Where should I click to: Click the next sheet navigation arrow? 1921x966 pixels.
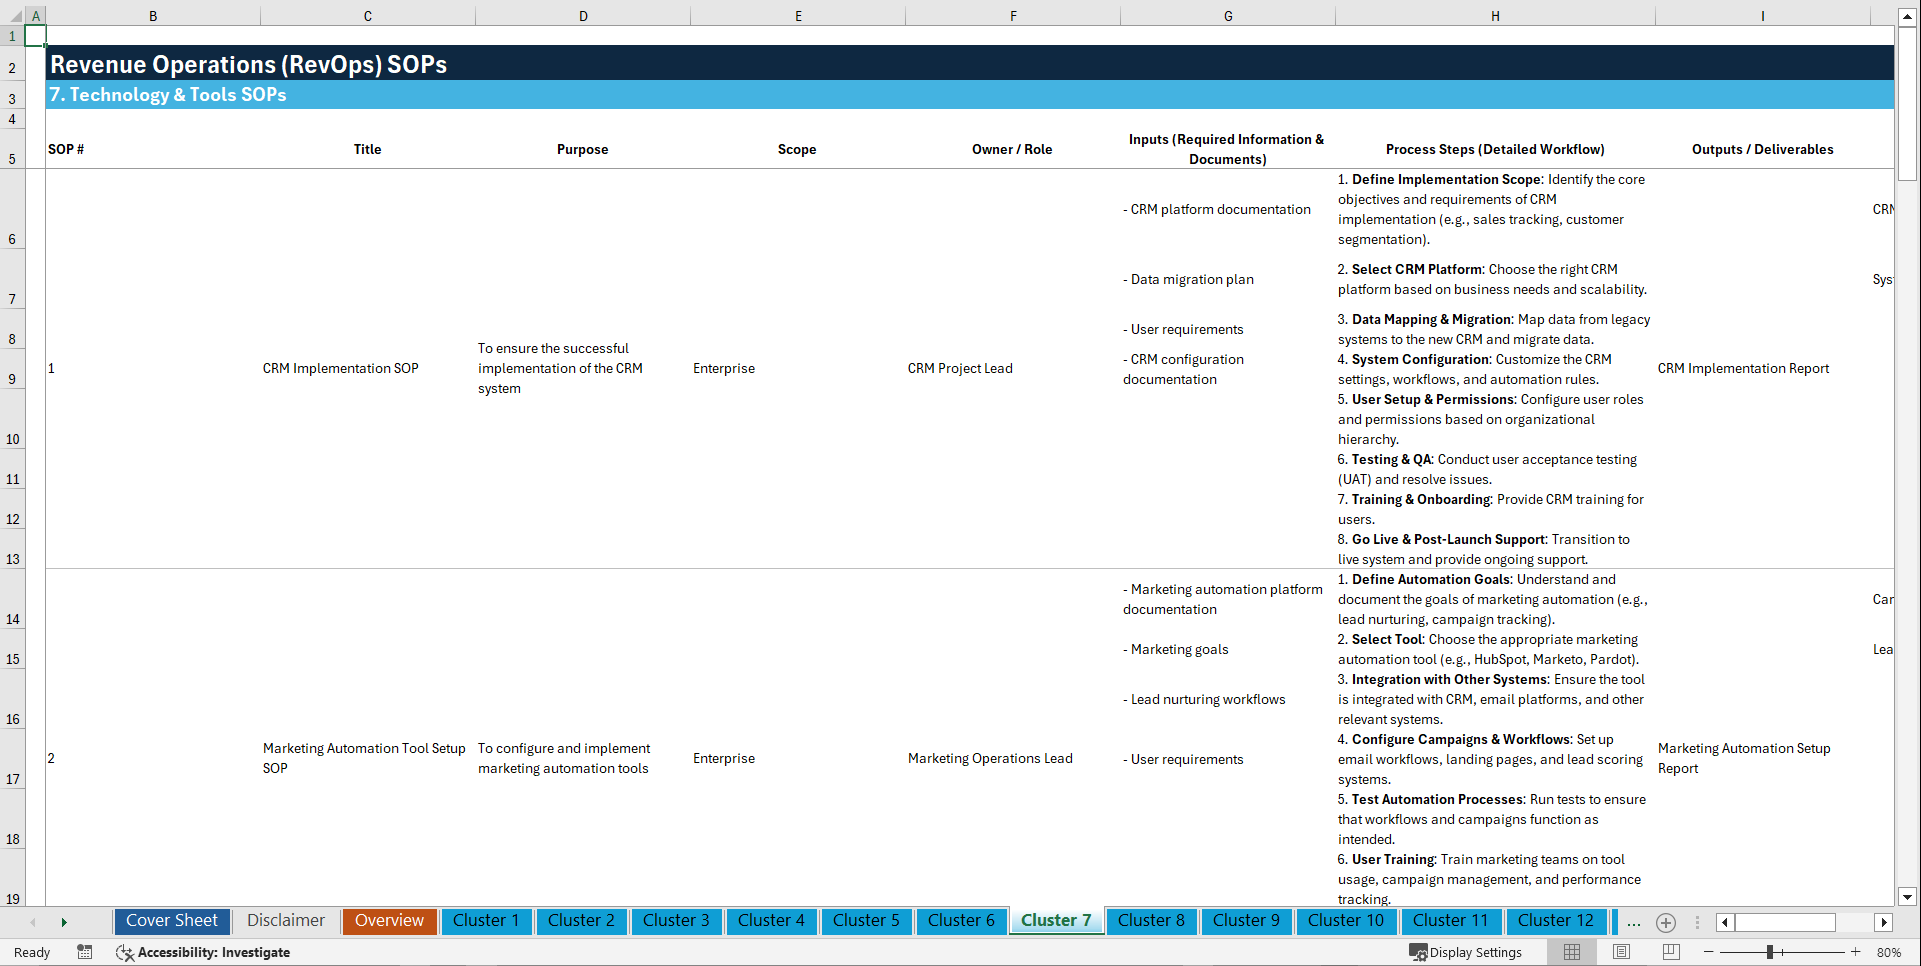(64, 922)
